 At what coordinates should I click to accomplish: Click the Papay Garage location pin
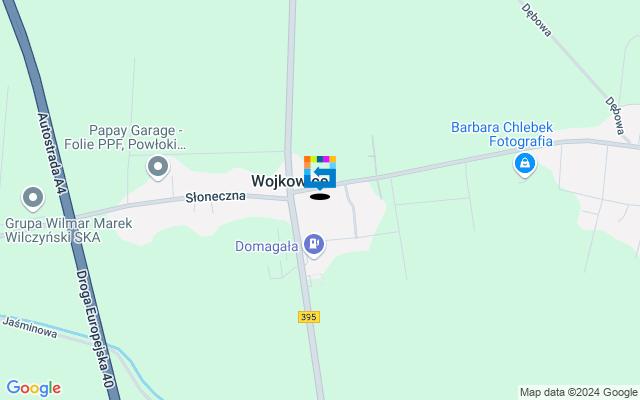point(158,167)
